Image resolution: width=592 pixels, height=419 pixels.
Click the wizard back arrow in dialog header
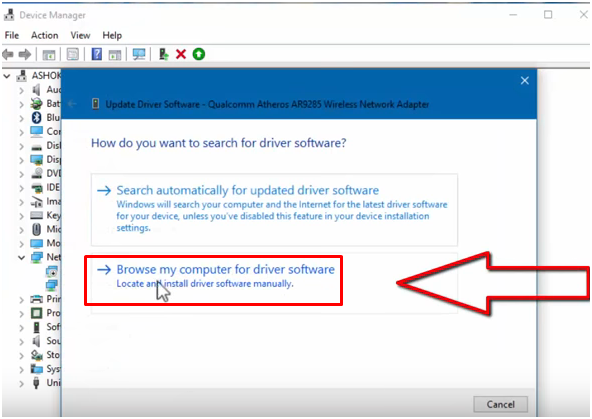[72, 104]
